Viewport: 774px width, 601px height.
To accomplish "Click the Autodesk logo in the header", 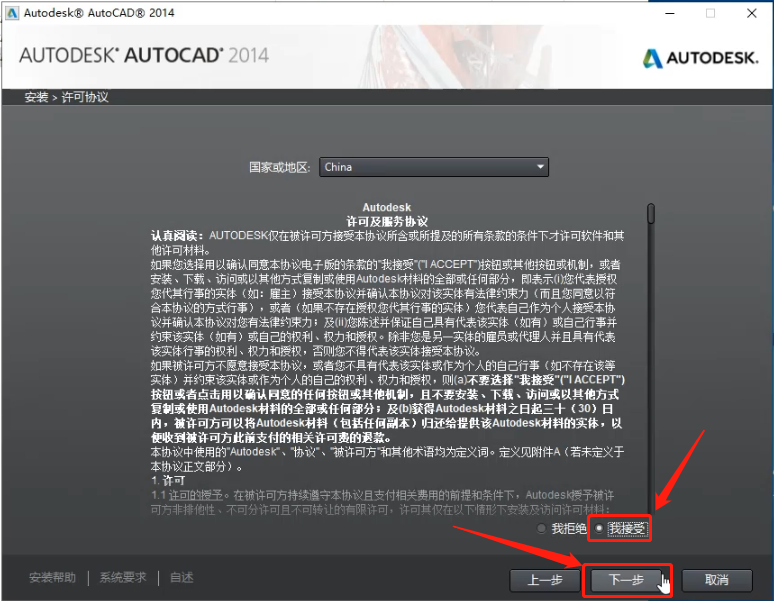I will 700,58.
